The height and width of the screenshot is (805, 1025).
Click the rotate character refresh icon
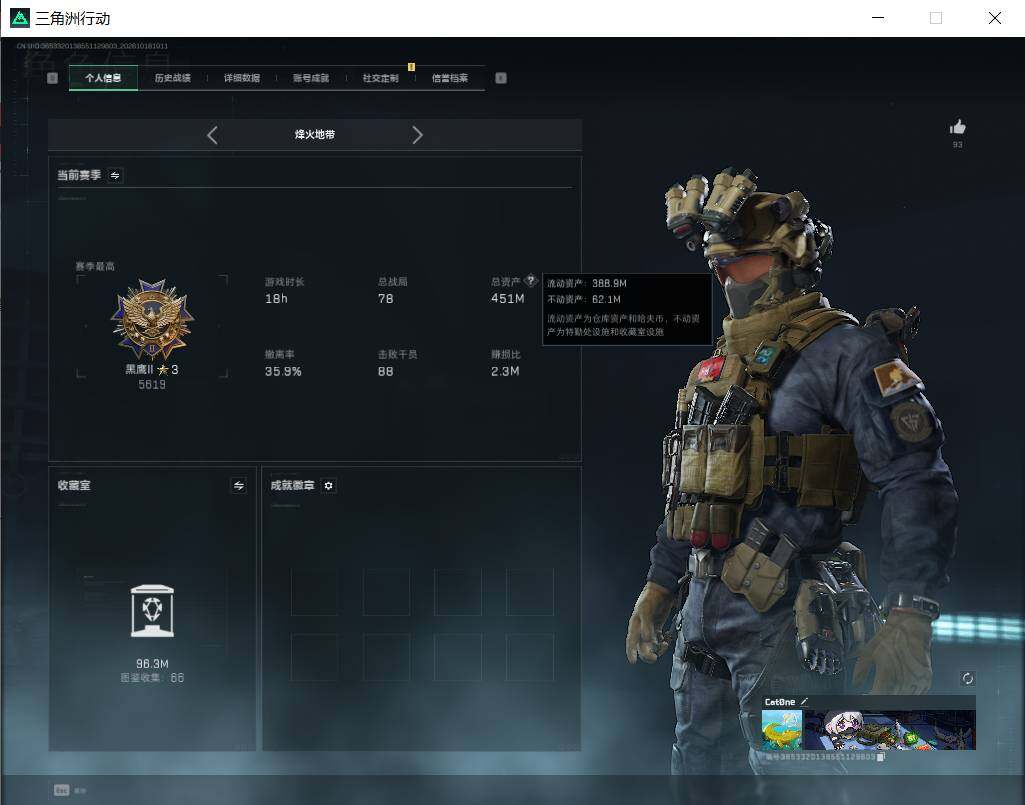click(967, 679)
